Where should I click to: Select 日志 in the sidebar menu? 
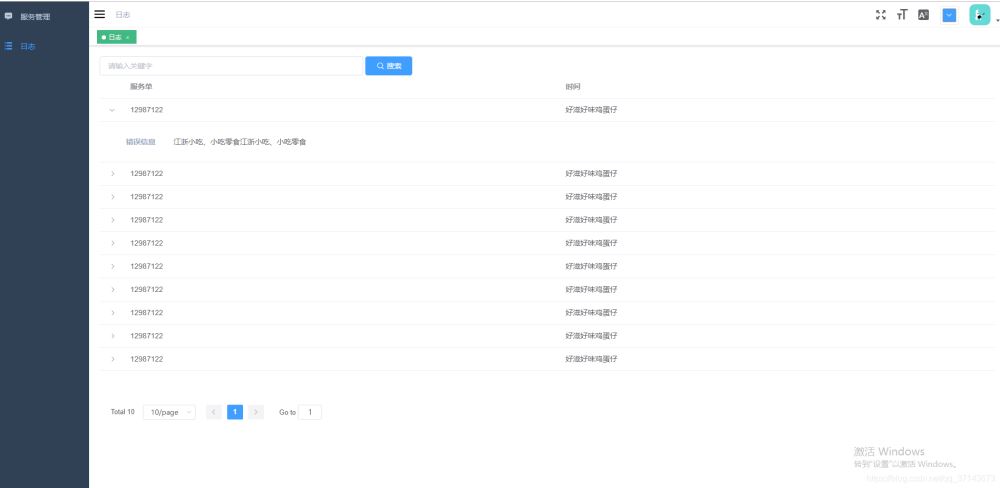point(27,46)
